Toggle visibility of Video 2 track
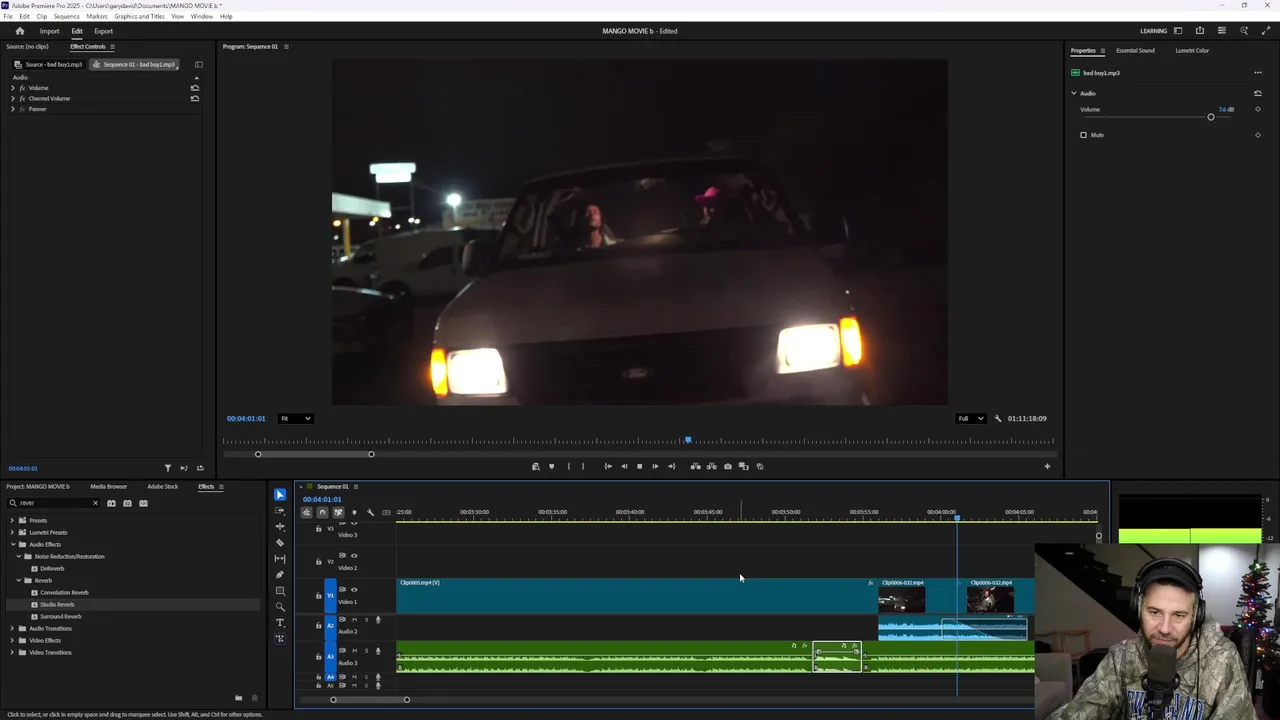Viewport: 1280px width, 720px height. coord(354,555)
